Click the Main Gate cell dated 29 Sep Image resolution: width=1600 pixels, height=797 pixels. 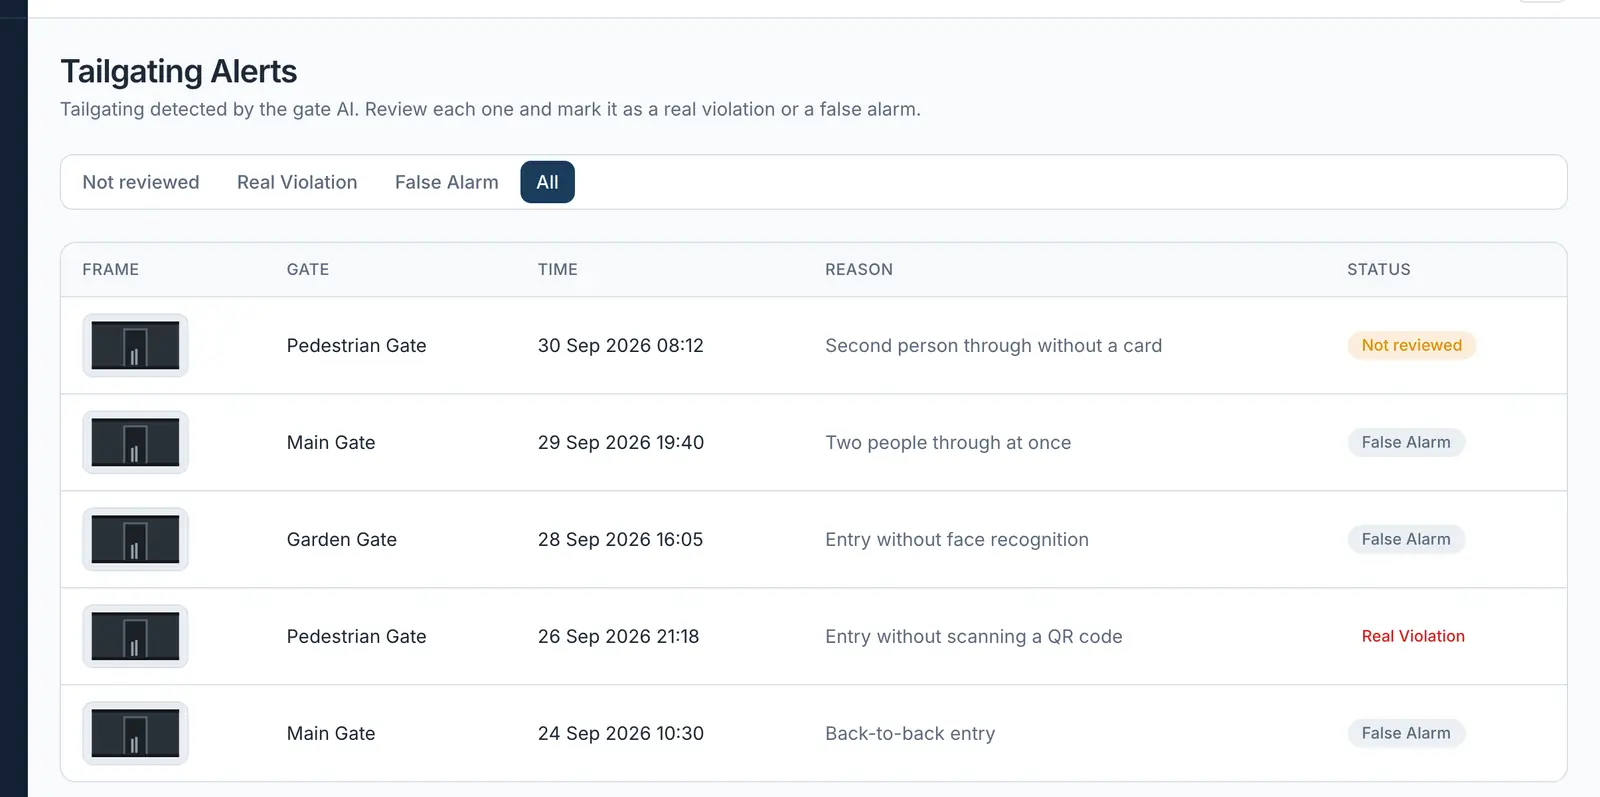click(x=331, y=442)
